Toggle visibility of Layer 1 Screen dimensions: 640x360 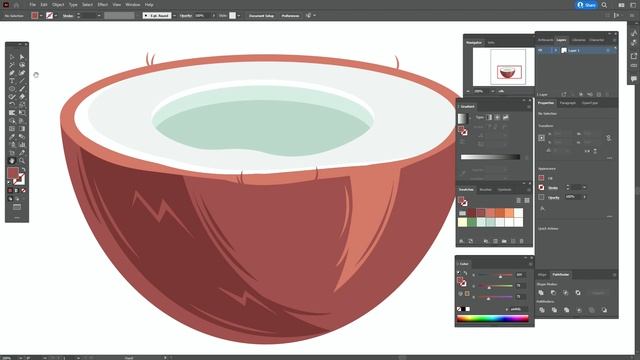(540, 50)
